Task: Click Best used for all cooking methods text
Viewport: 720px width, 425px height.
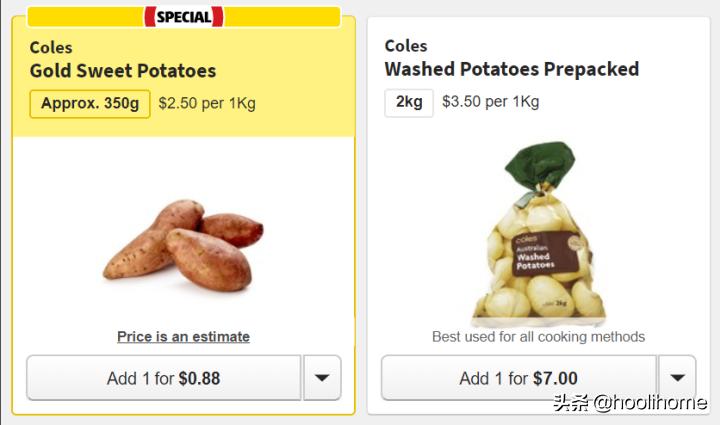Action: coord(538,337)
